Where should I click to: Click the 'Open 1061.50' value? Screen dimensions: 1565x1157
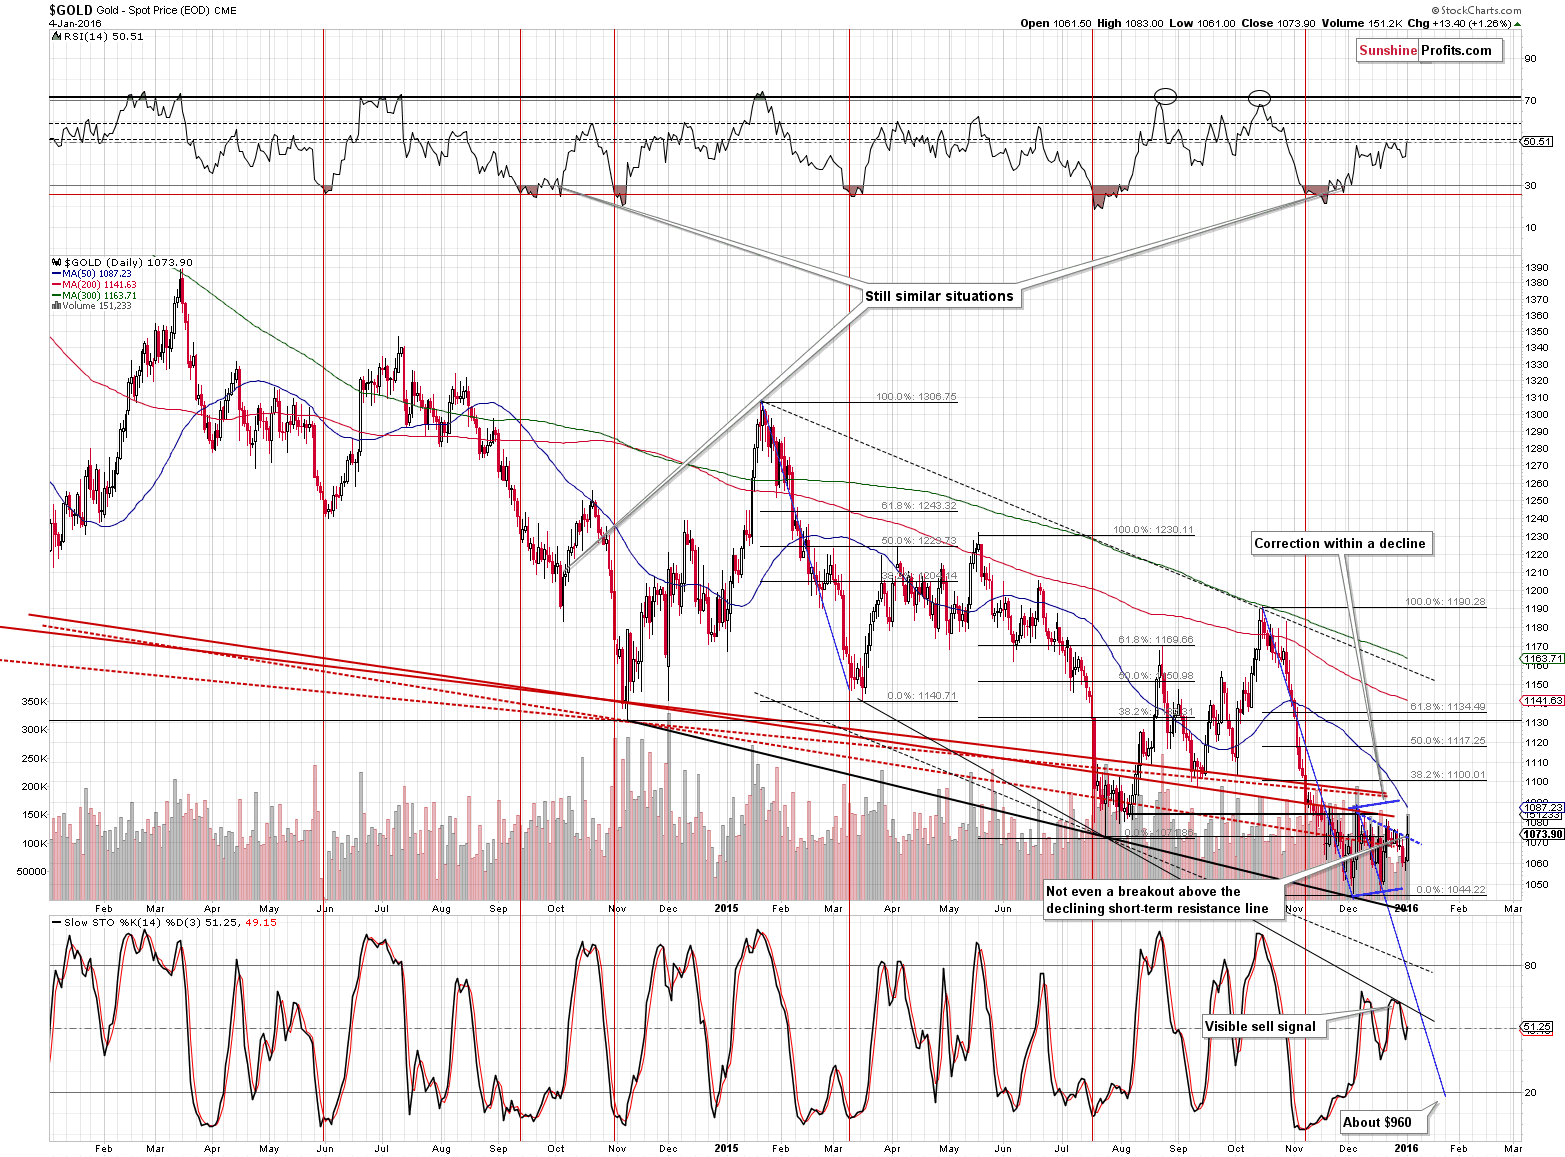pos(1056,23)
